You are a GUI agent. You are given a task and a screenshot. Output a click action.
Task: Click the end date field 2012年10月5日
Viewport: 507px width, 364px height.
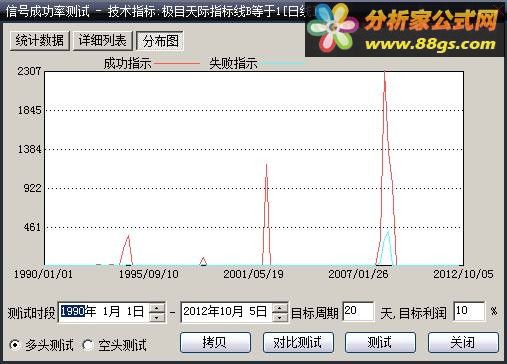[226, 312]
